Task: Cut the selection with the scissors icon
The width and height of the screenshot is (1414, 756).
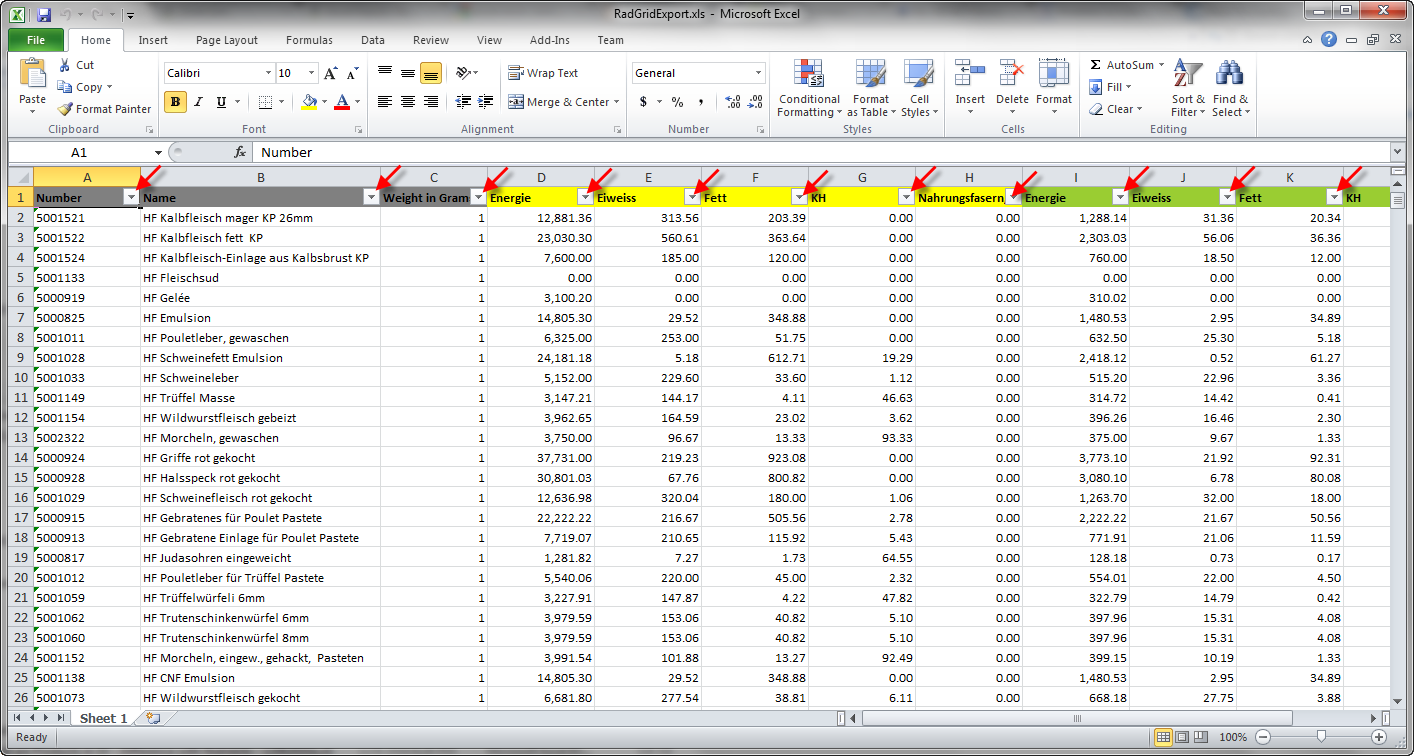Action: tap(66, 65)
